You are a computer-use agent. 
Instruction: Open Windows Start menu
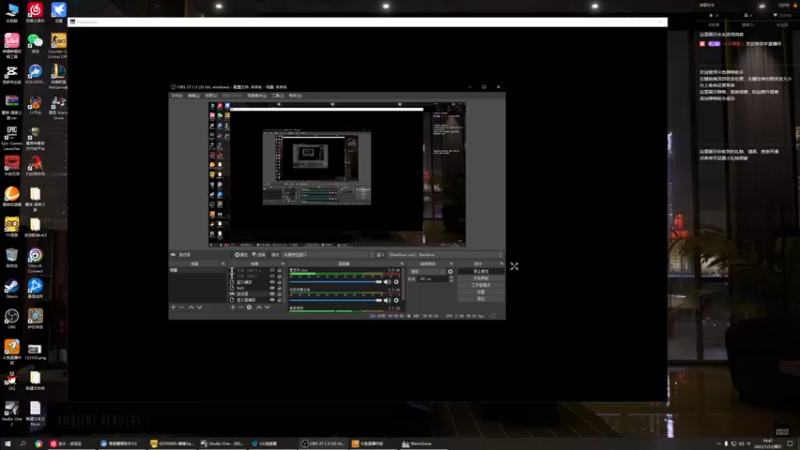8,444
